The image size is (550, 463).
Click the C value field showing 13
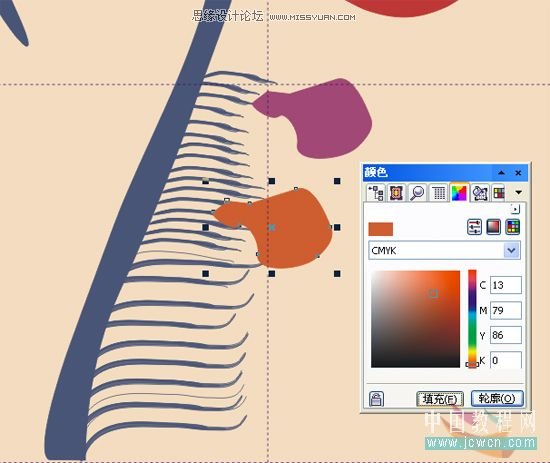click(x=505, y=285)
